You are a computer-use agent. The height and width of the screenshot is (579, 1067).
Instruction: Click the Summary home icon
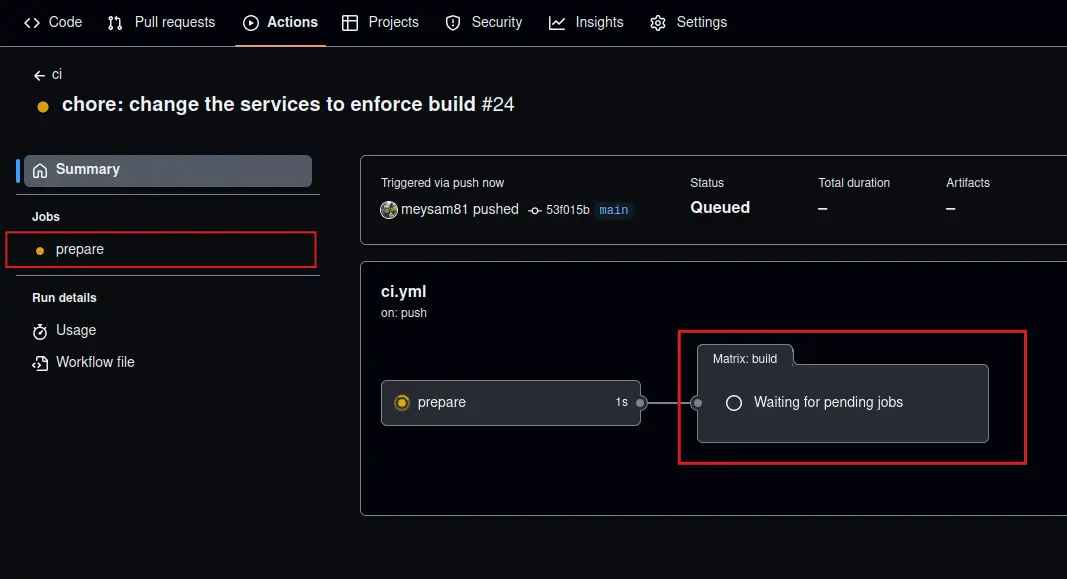point(40,170)
